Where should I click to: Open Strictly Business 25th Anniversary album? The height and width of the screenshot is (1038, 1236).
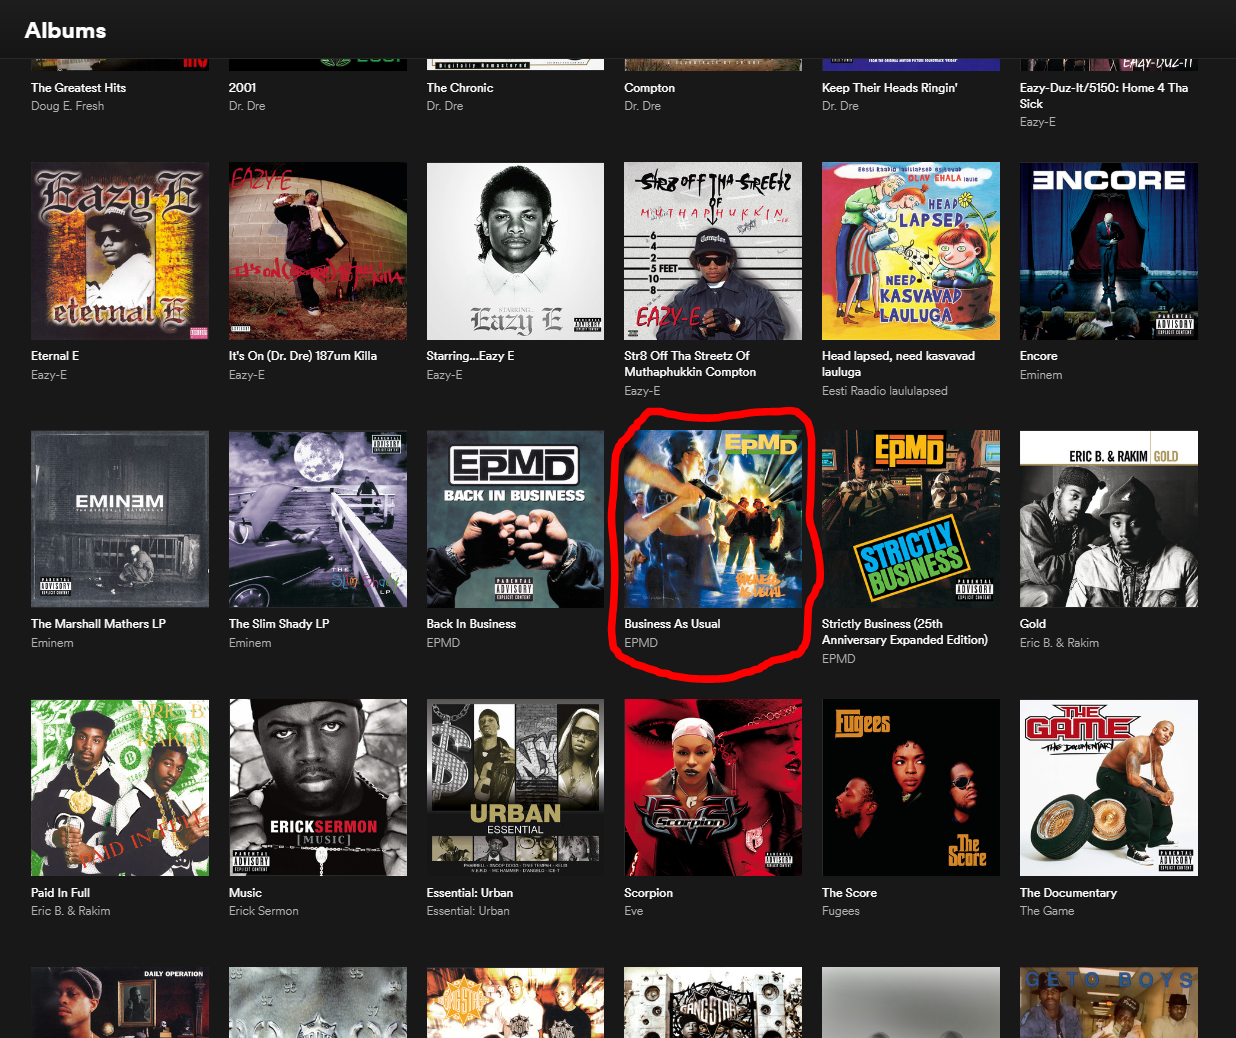coord(910,518)
